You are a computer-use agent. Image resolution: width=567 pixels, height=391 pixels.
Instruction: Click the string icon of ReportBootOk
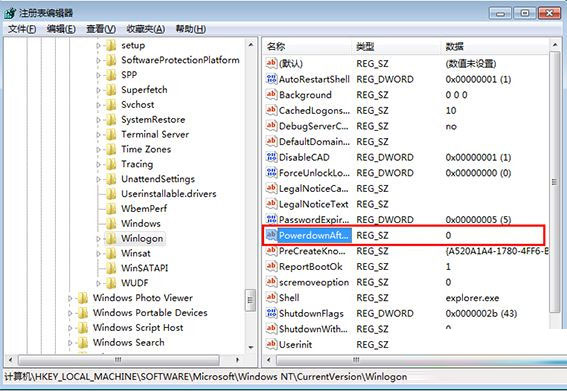271,266
